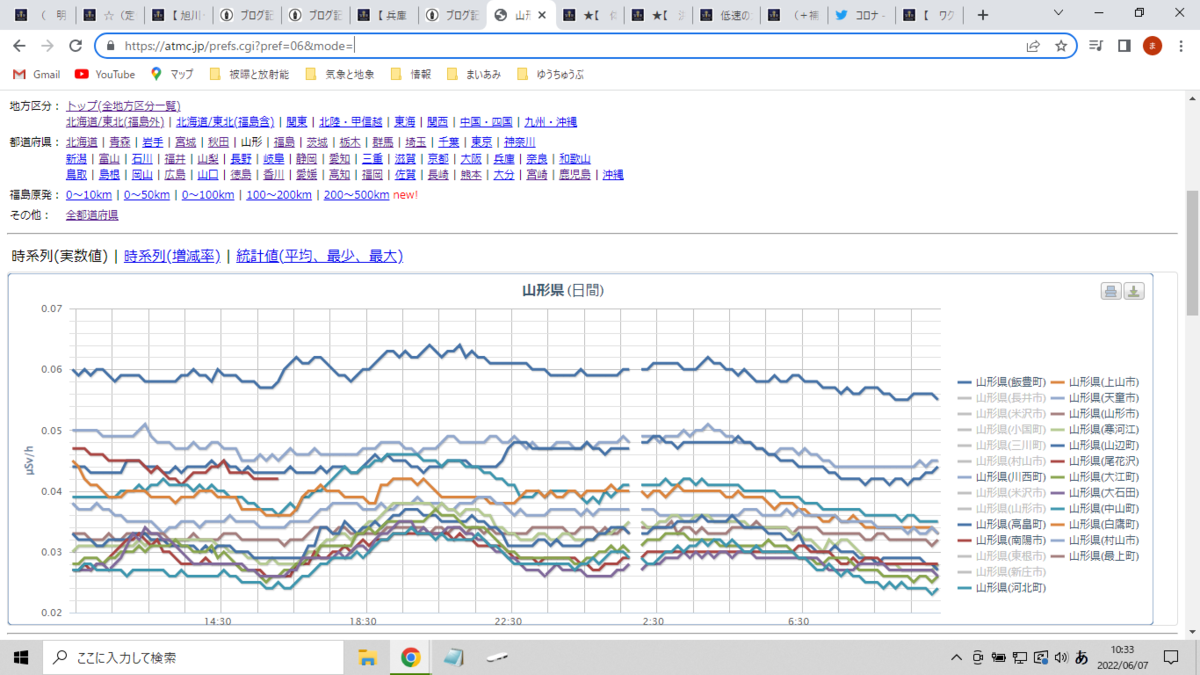Screen dimensions: 1200x675
Task: Print the Yamagata chart
Action: [x=1111, y=291]
